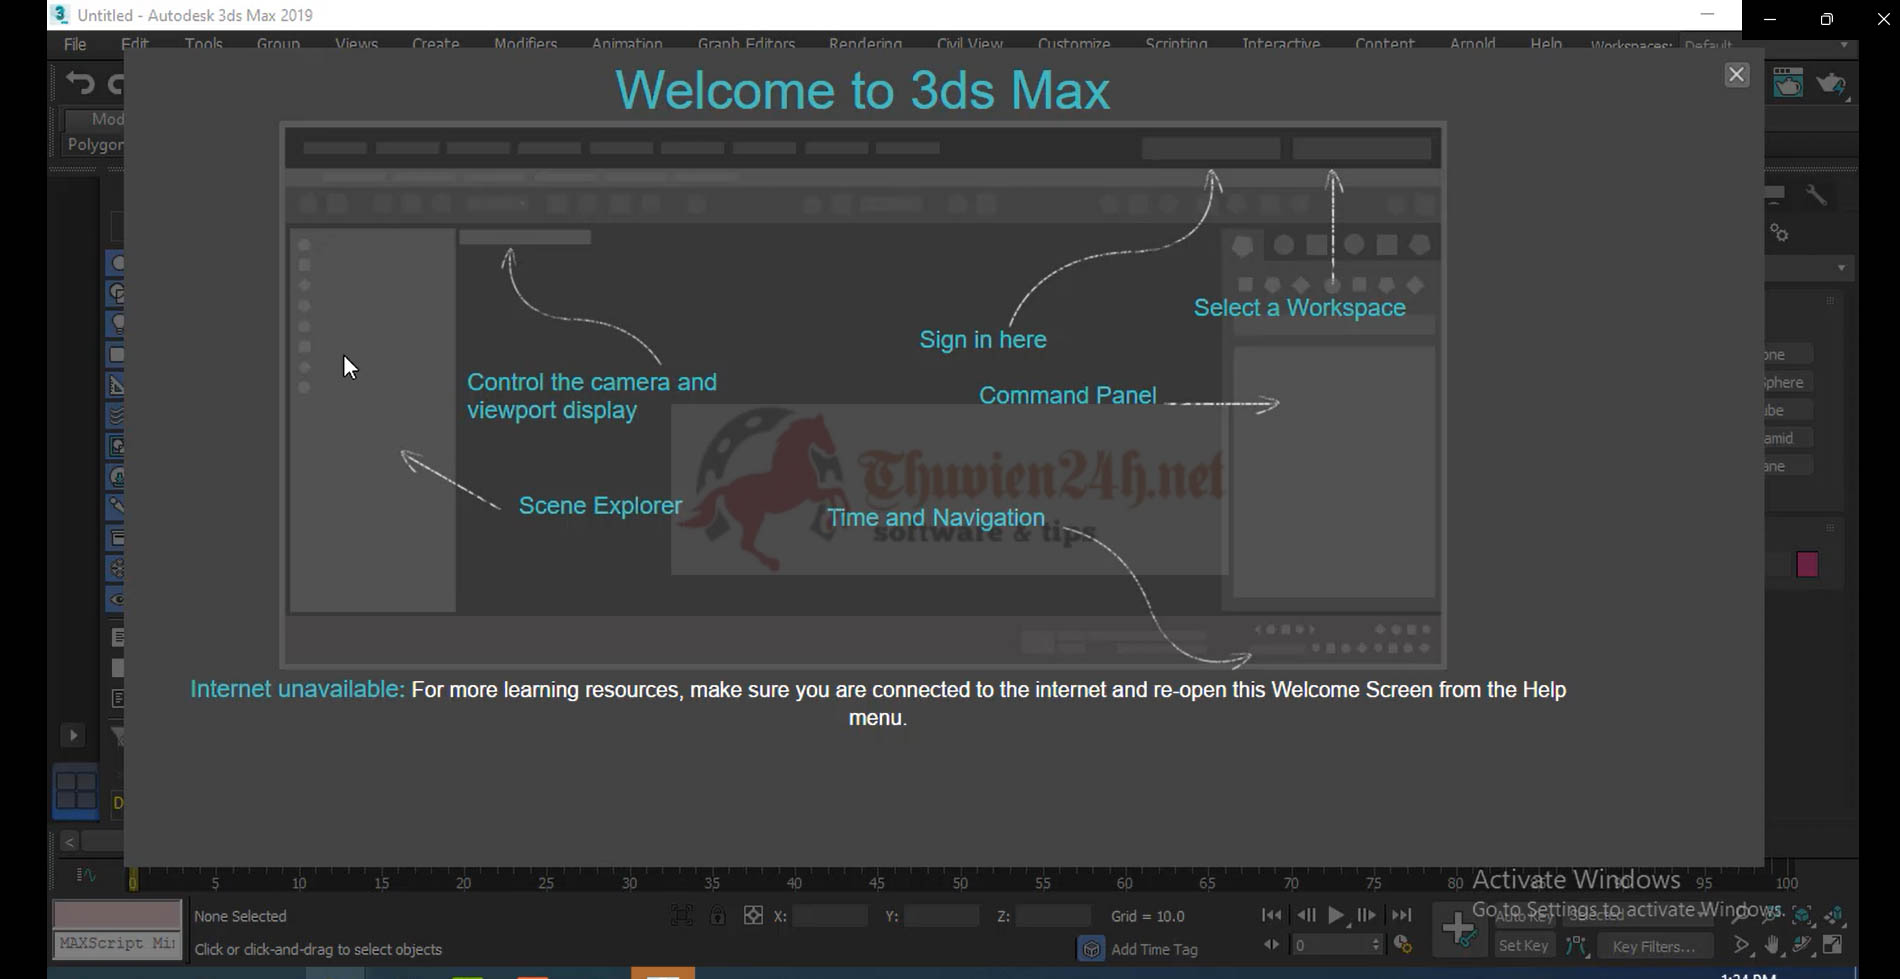Select the Orbit viewport tool
The image size is (1900, 979).
[x=1802, y=944]
